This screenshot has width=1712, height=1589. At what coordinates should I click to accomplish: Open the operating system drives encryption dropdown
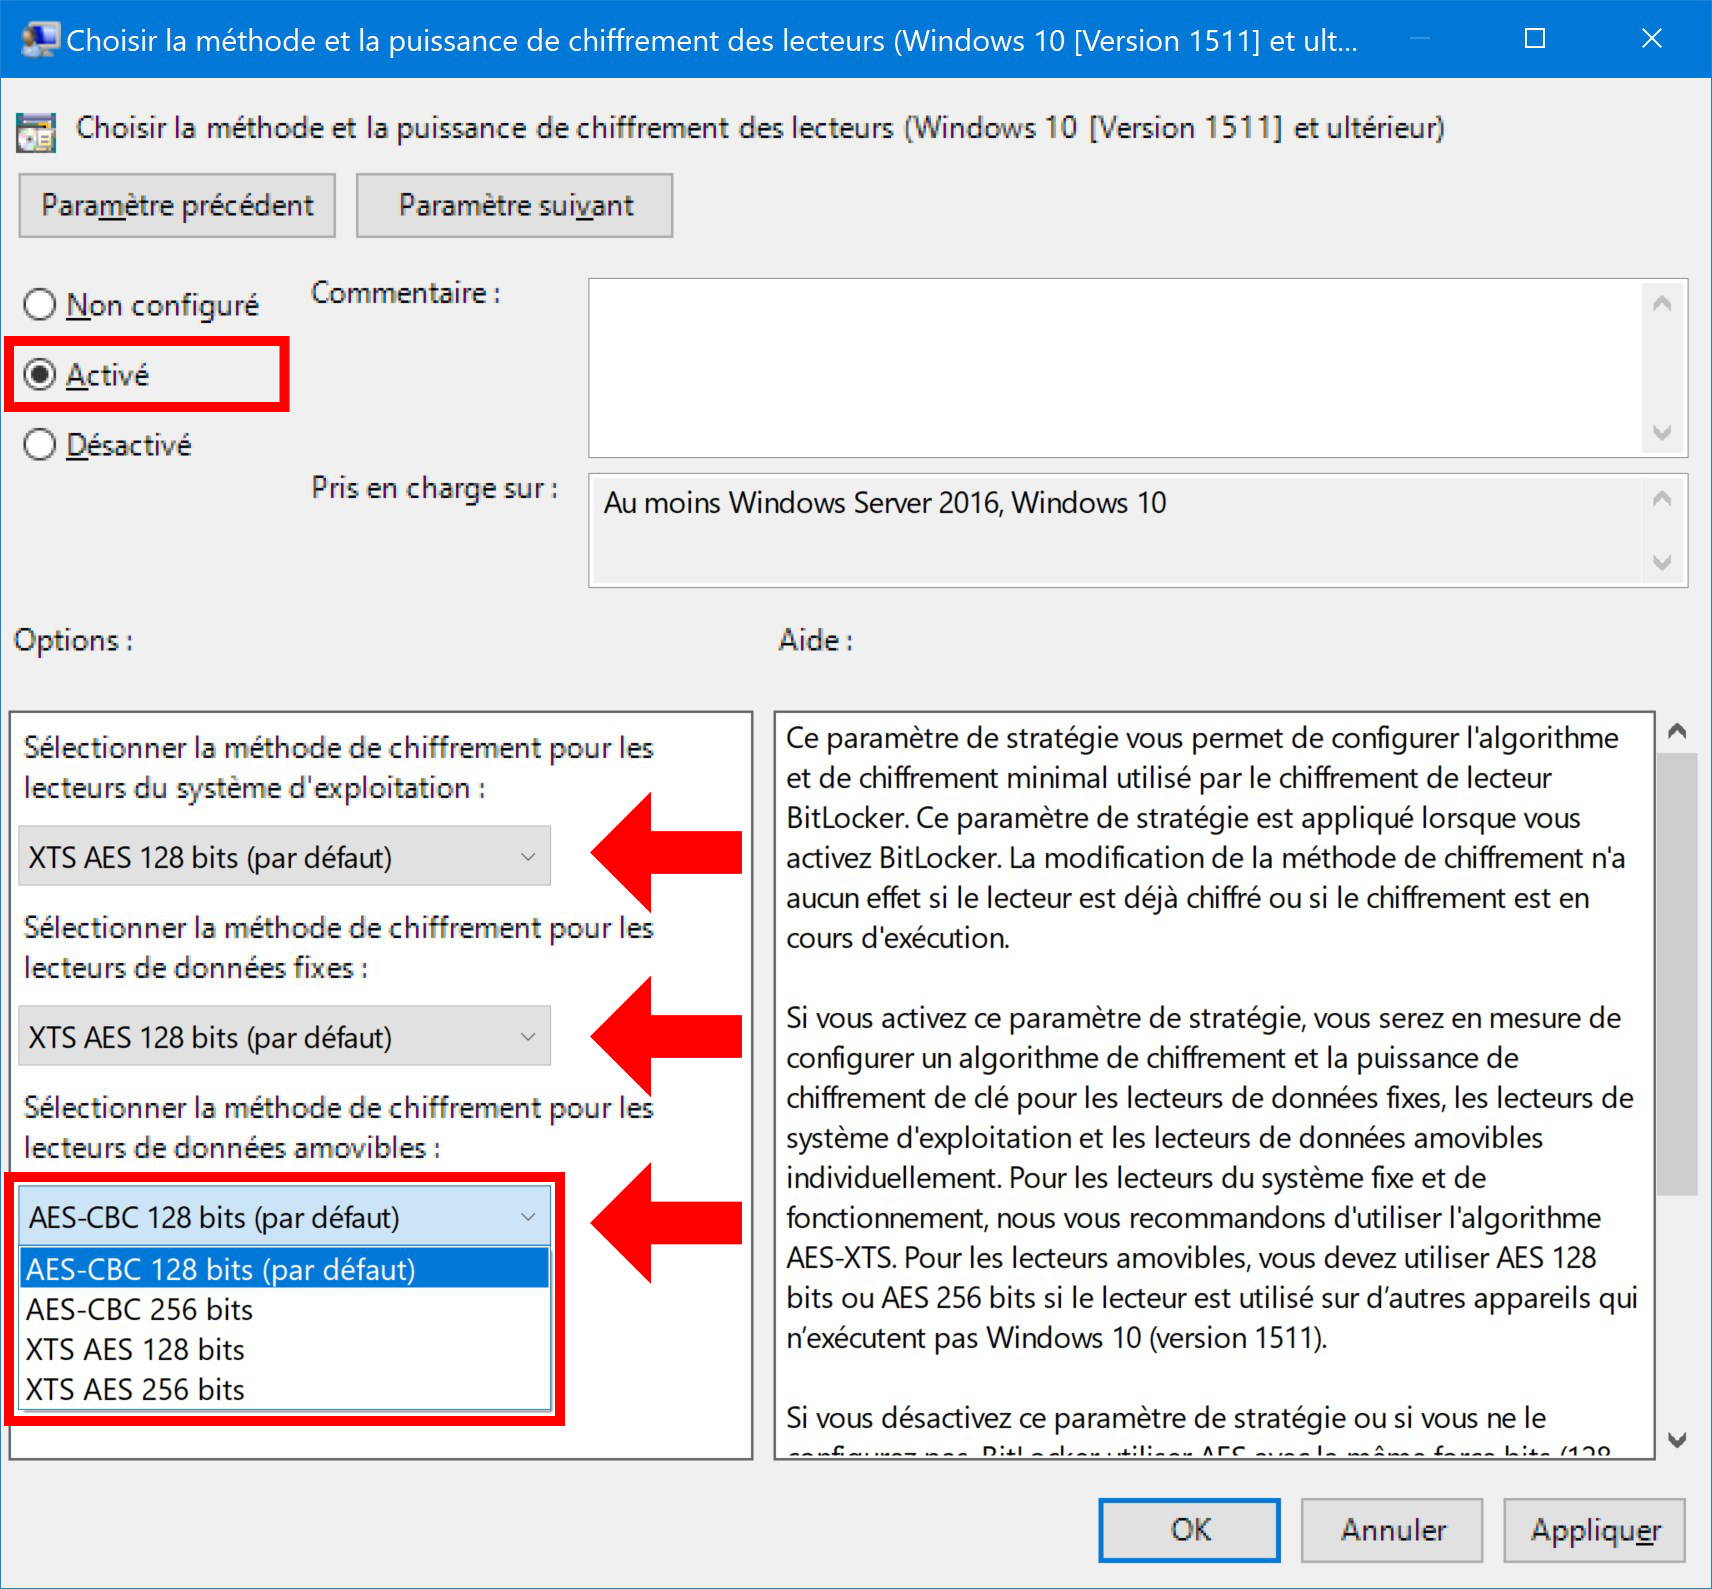point(284,857)
